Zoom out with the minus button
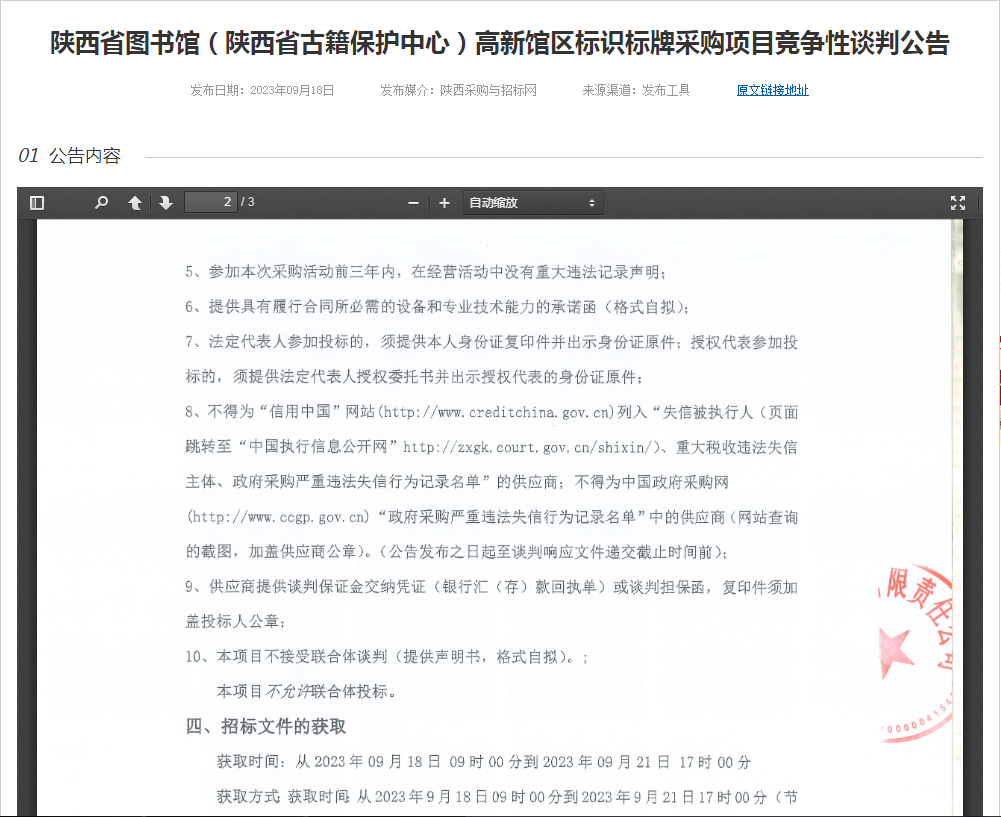This screenshot has width=1001, height=817. (413, 203)
